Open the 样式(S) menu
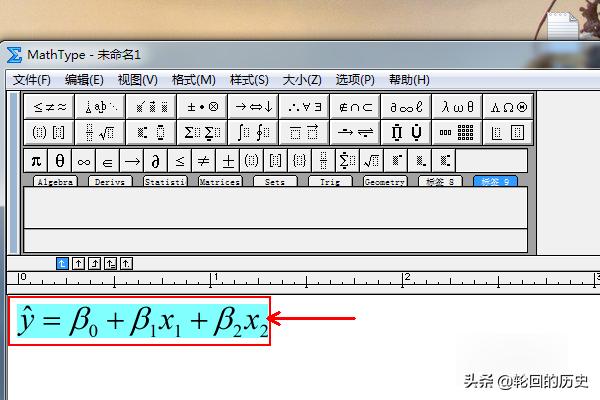Image resolution: width=600 pixels, height=400 pixels. (x=249, y=80)
